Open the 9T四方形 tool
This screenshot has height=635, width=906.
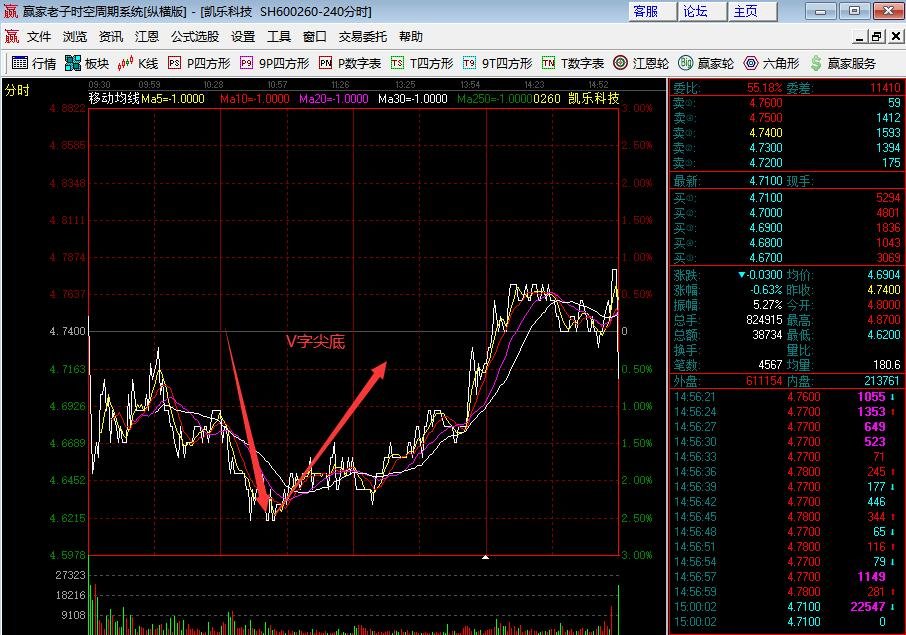tap(497, 63)
